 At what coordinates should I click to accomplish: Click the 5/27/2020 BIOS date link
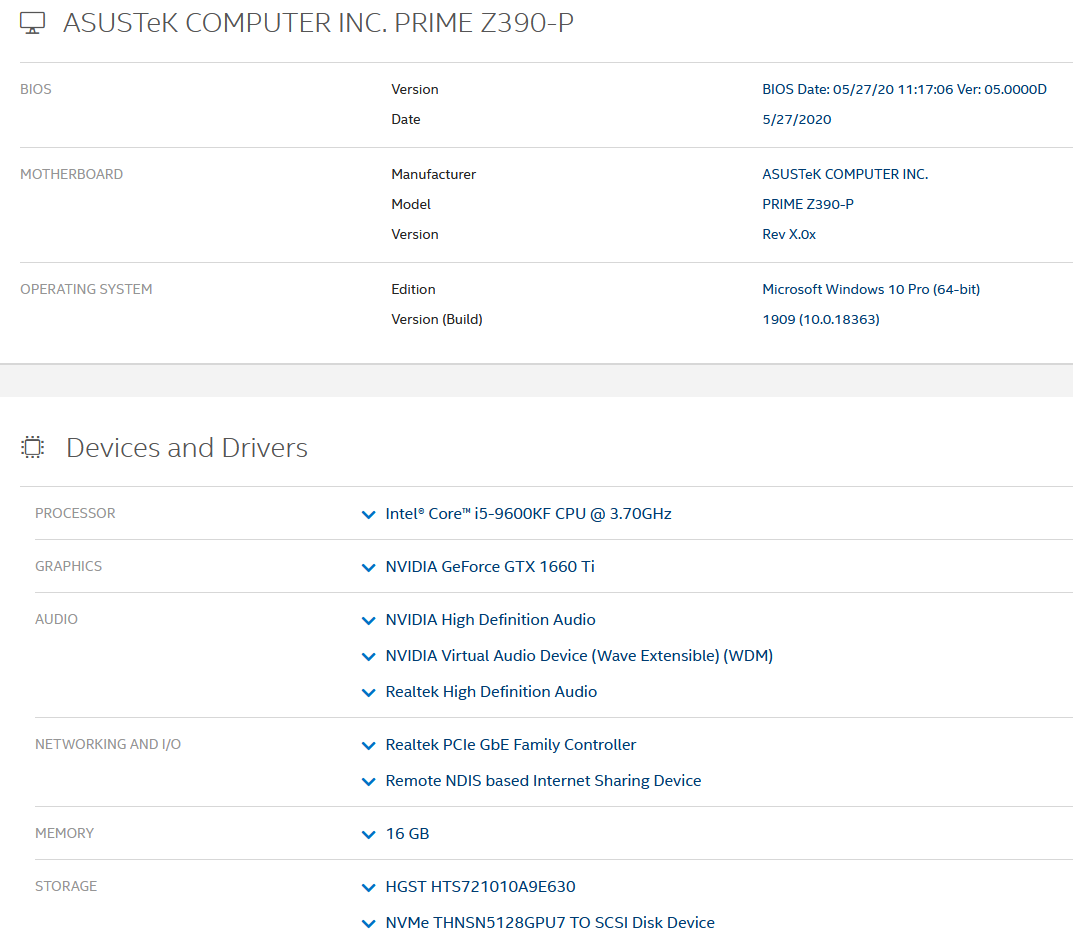[x=796, y=119]
